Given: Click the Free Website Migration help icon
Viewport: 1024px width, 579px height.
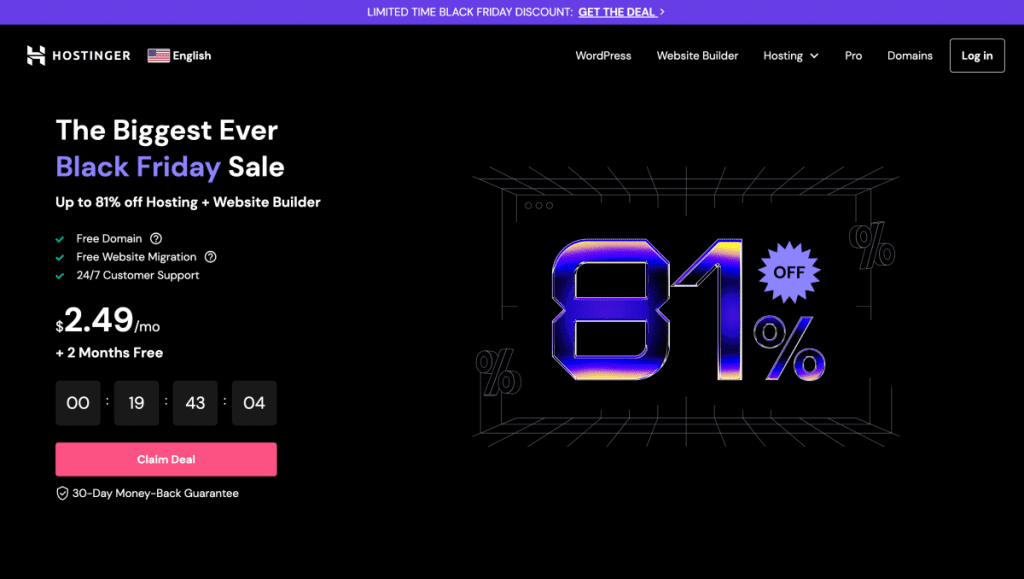Looking at the screenshot, I should click(x=210, y=257).
